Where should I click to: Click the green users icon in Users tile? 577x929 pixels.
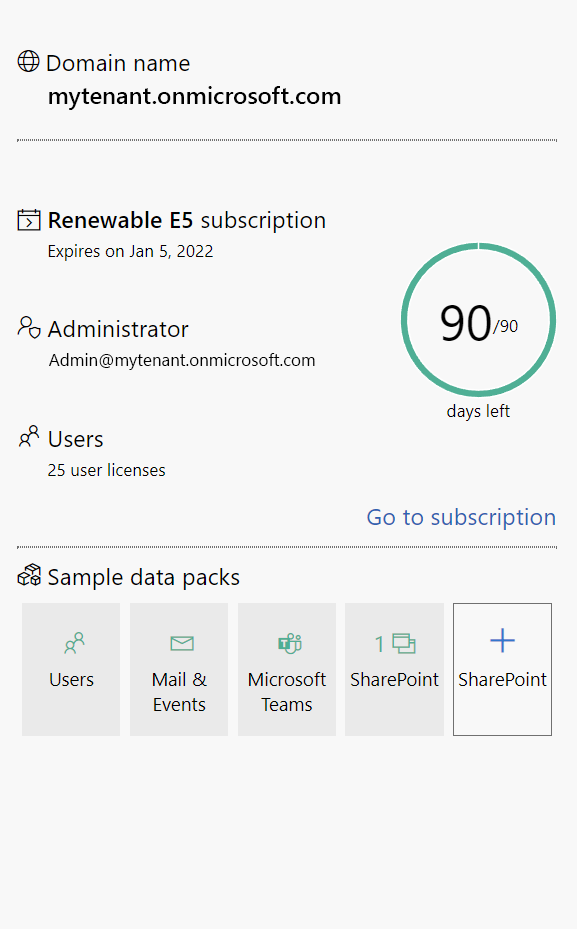[x=74, y=643]
